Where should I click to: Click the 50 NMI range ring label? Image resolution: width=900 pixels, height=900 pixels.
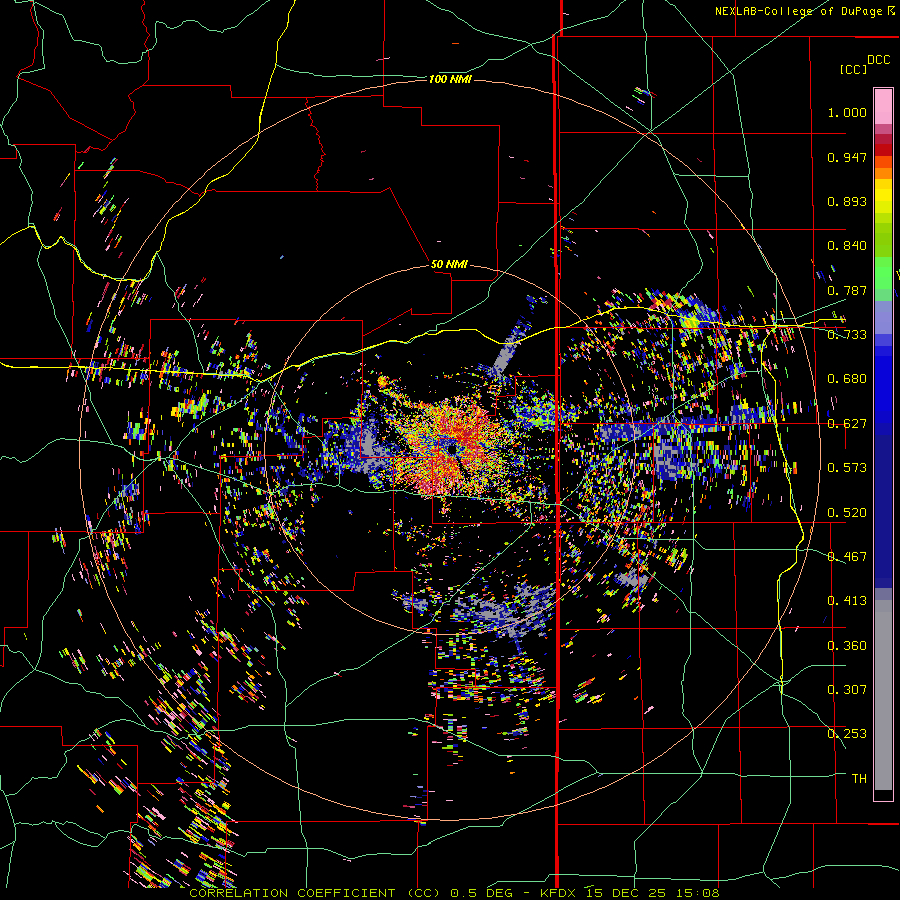[x=449, y=265]
